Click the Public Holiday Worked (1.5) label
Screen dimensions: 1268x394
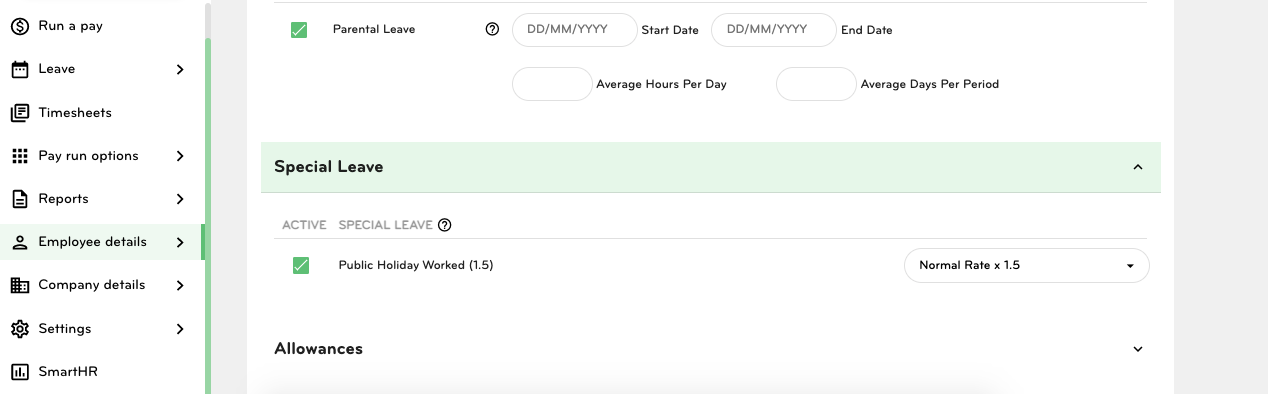coord(416,265)
